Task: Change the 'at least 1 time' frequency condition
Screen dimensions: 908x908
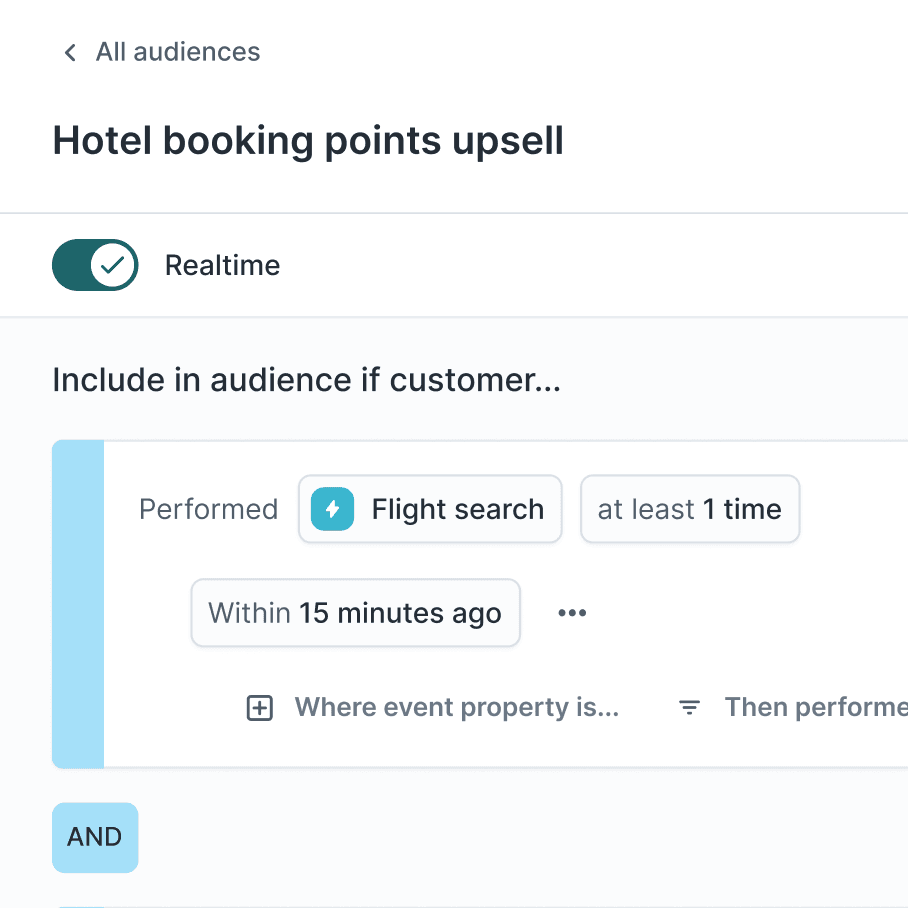Action: tap(690, 509)
